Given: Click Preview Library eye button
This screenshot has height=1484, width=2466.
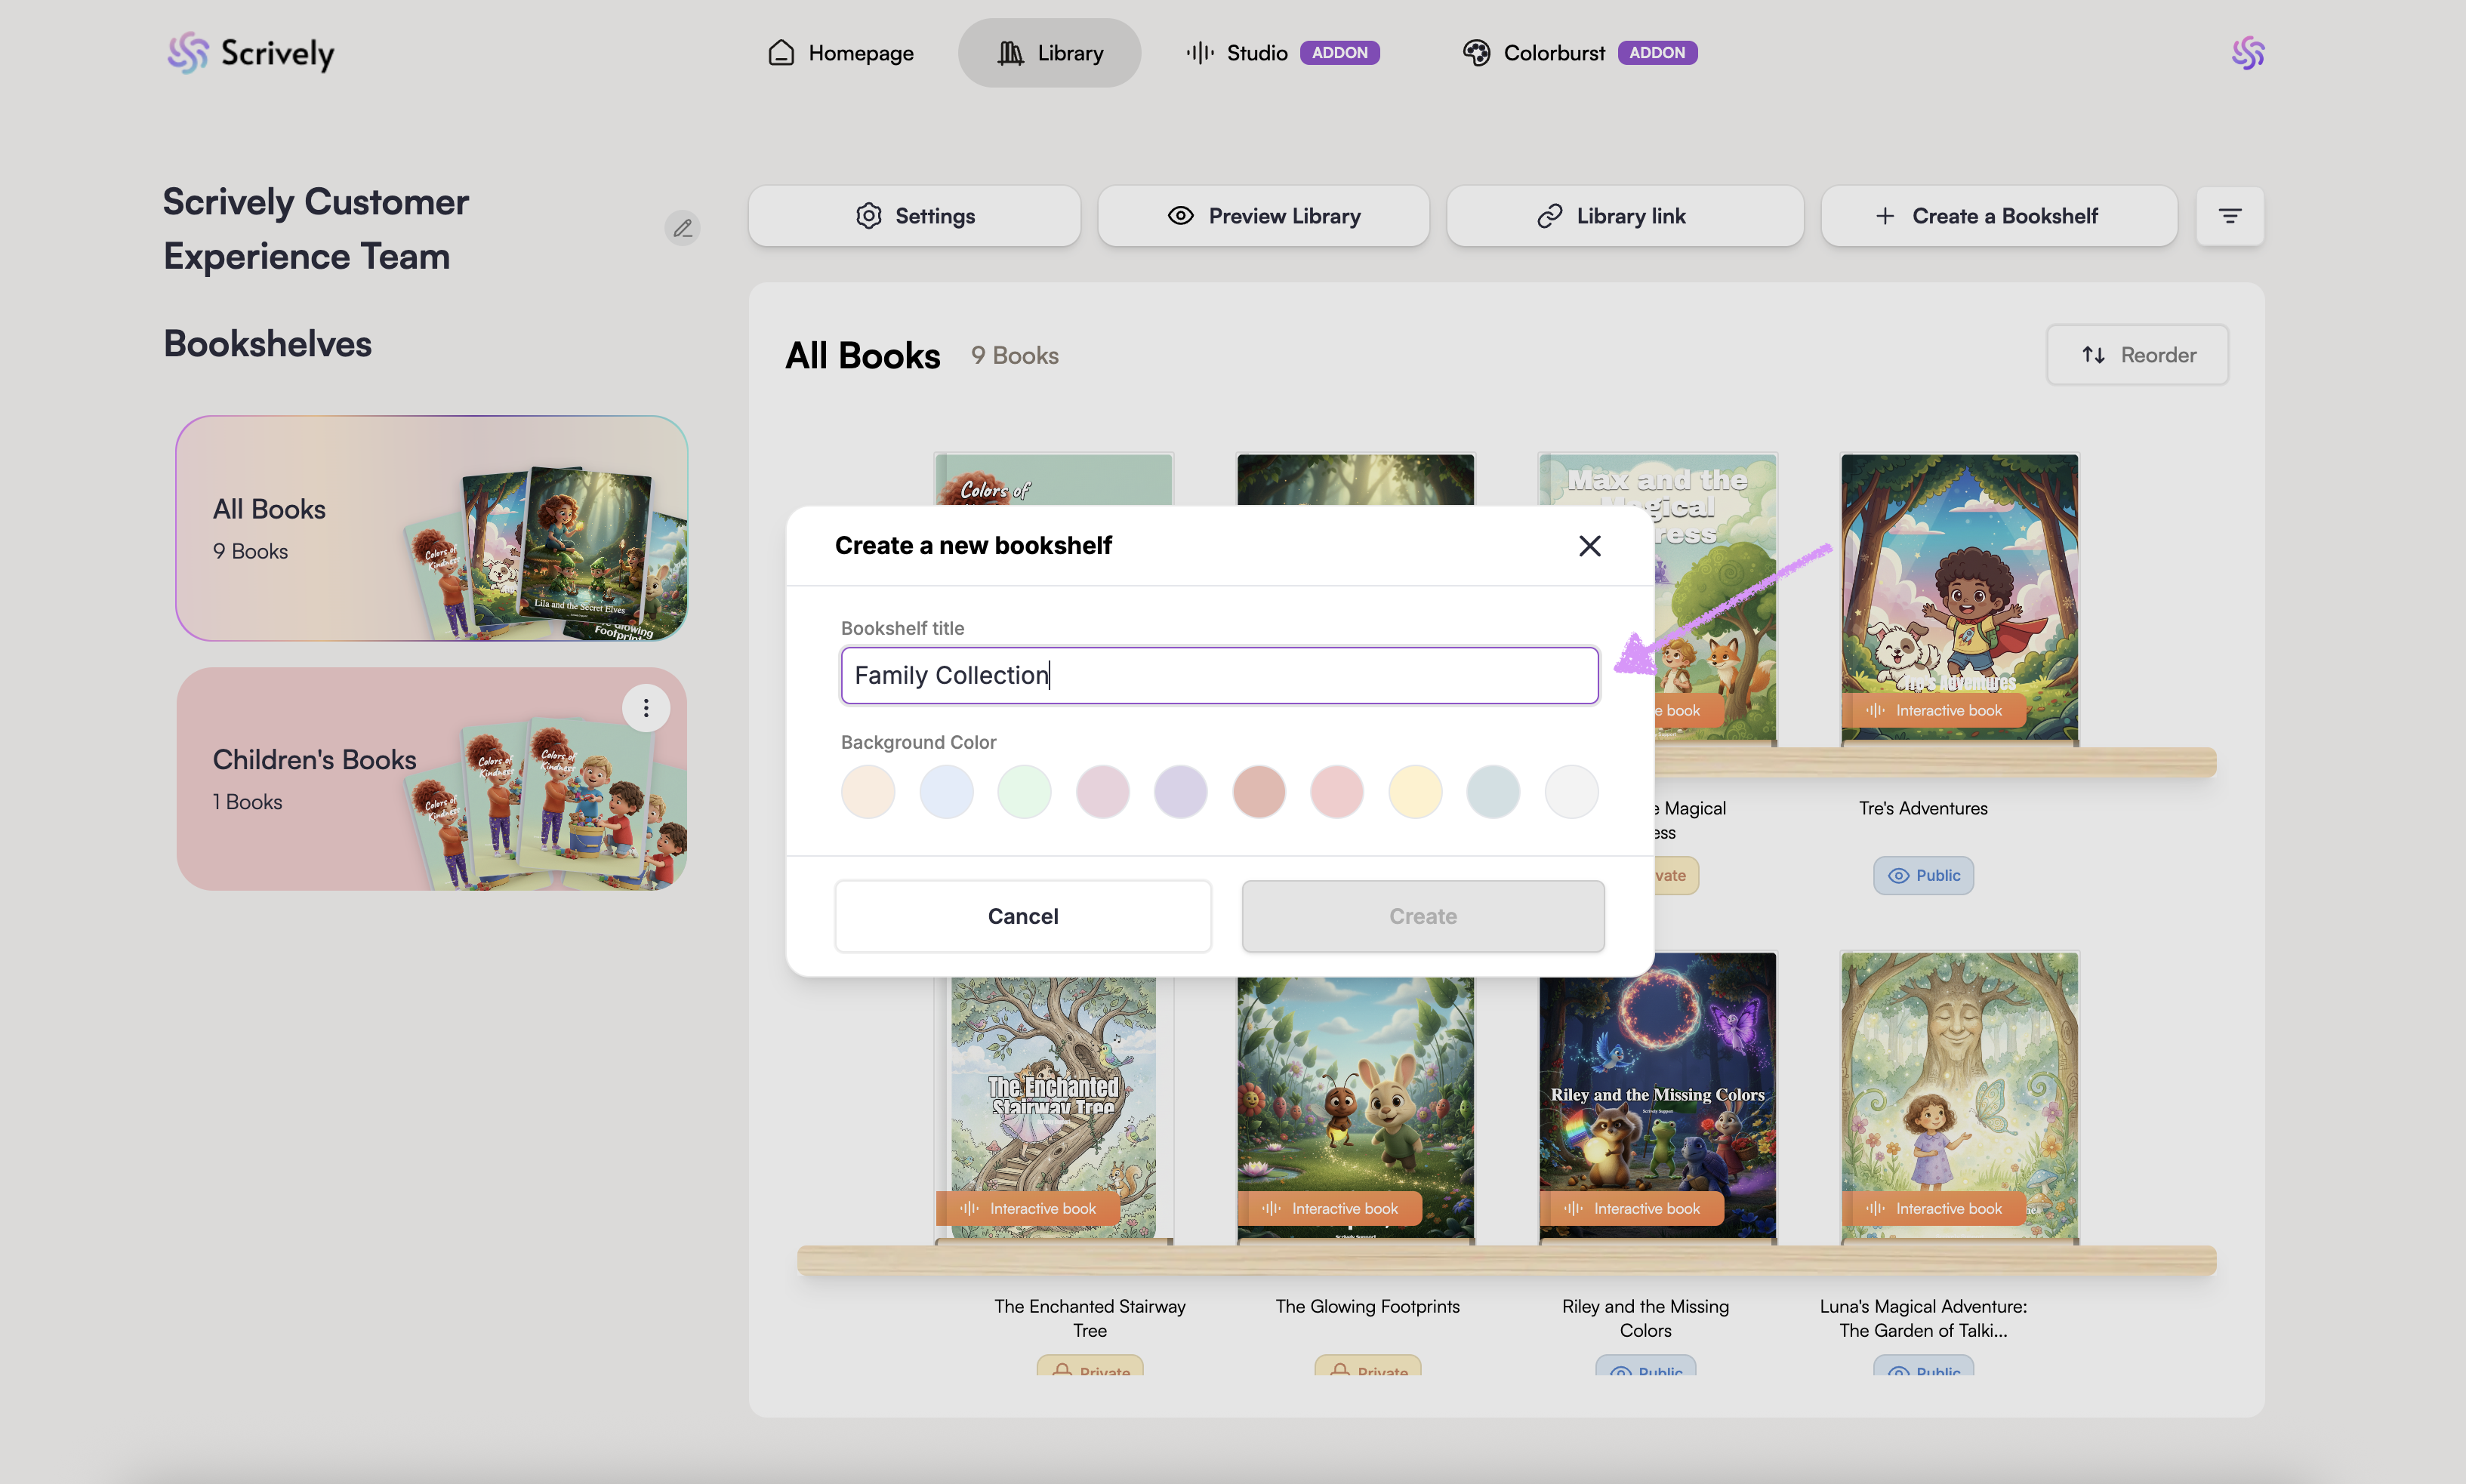Looking at the screenshot, I should [1263, 216].
